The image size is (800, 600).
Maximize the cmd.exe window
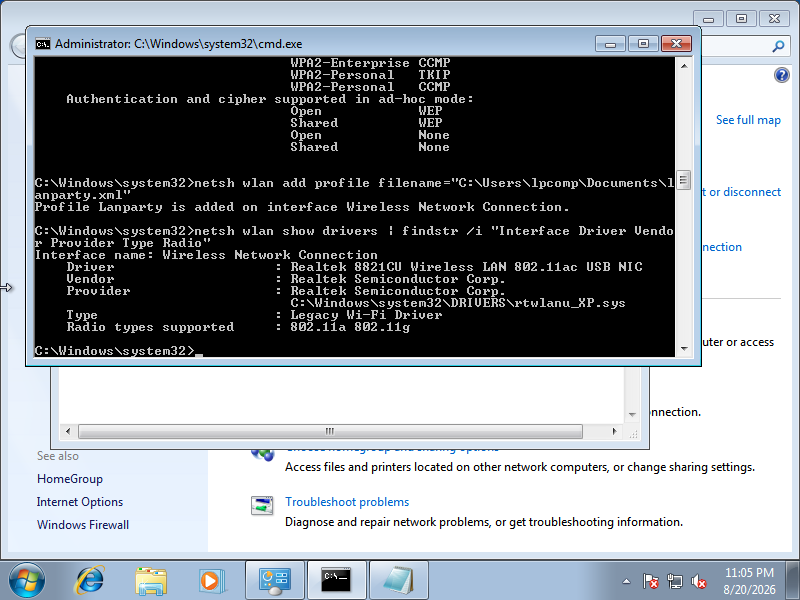[x=643, y=44]
